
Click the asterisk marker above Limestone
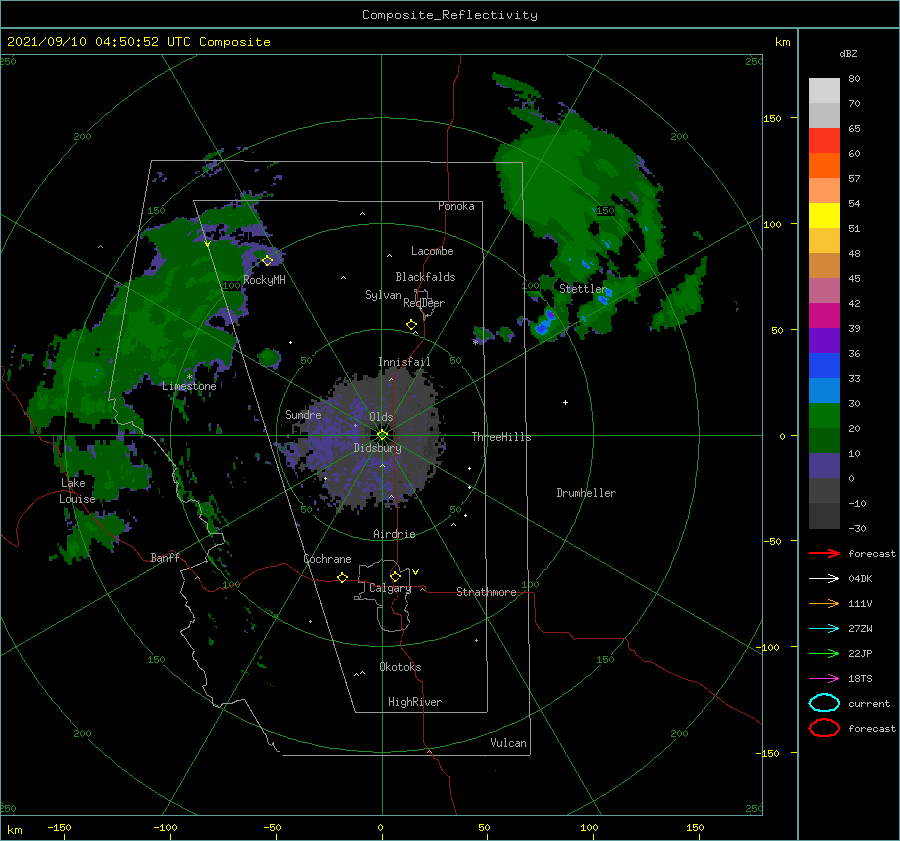pos(189,377)
